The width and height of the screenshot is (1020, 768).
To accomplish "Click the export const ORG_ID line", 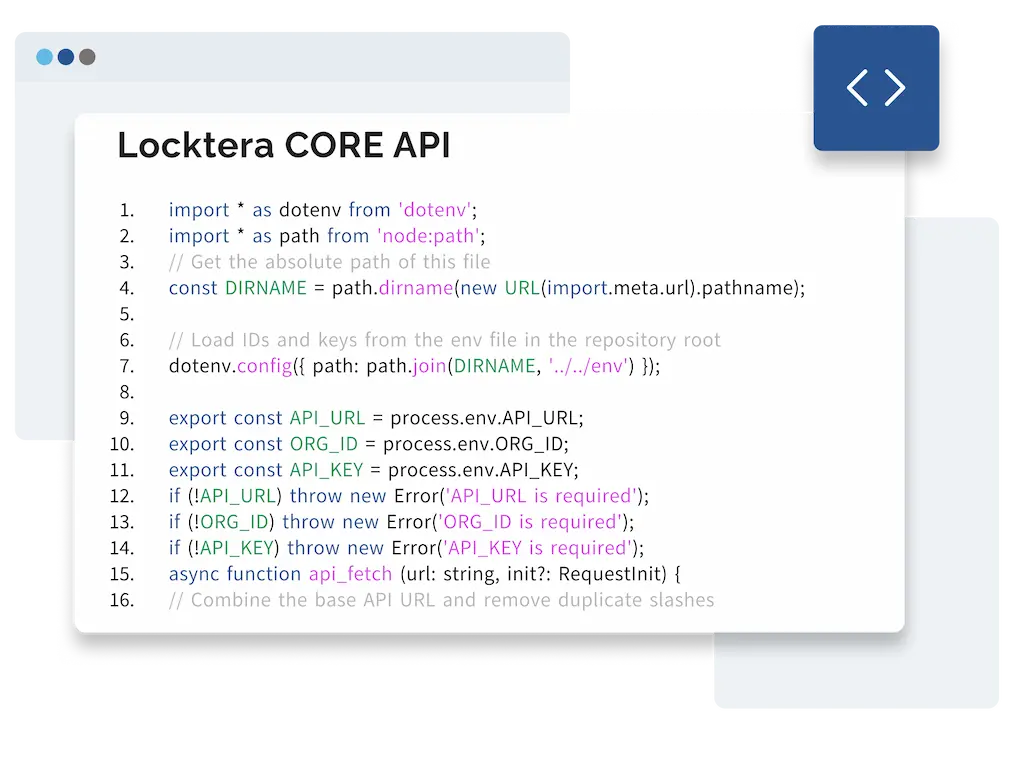I will pos(369,444).
